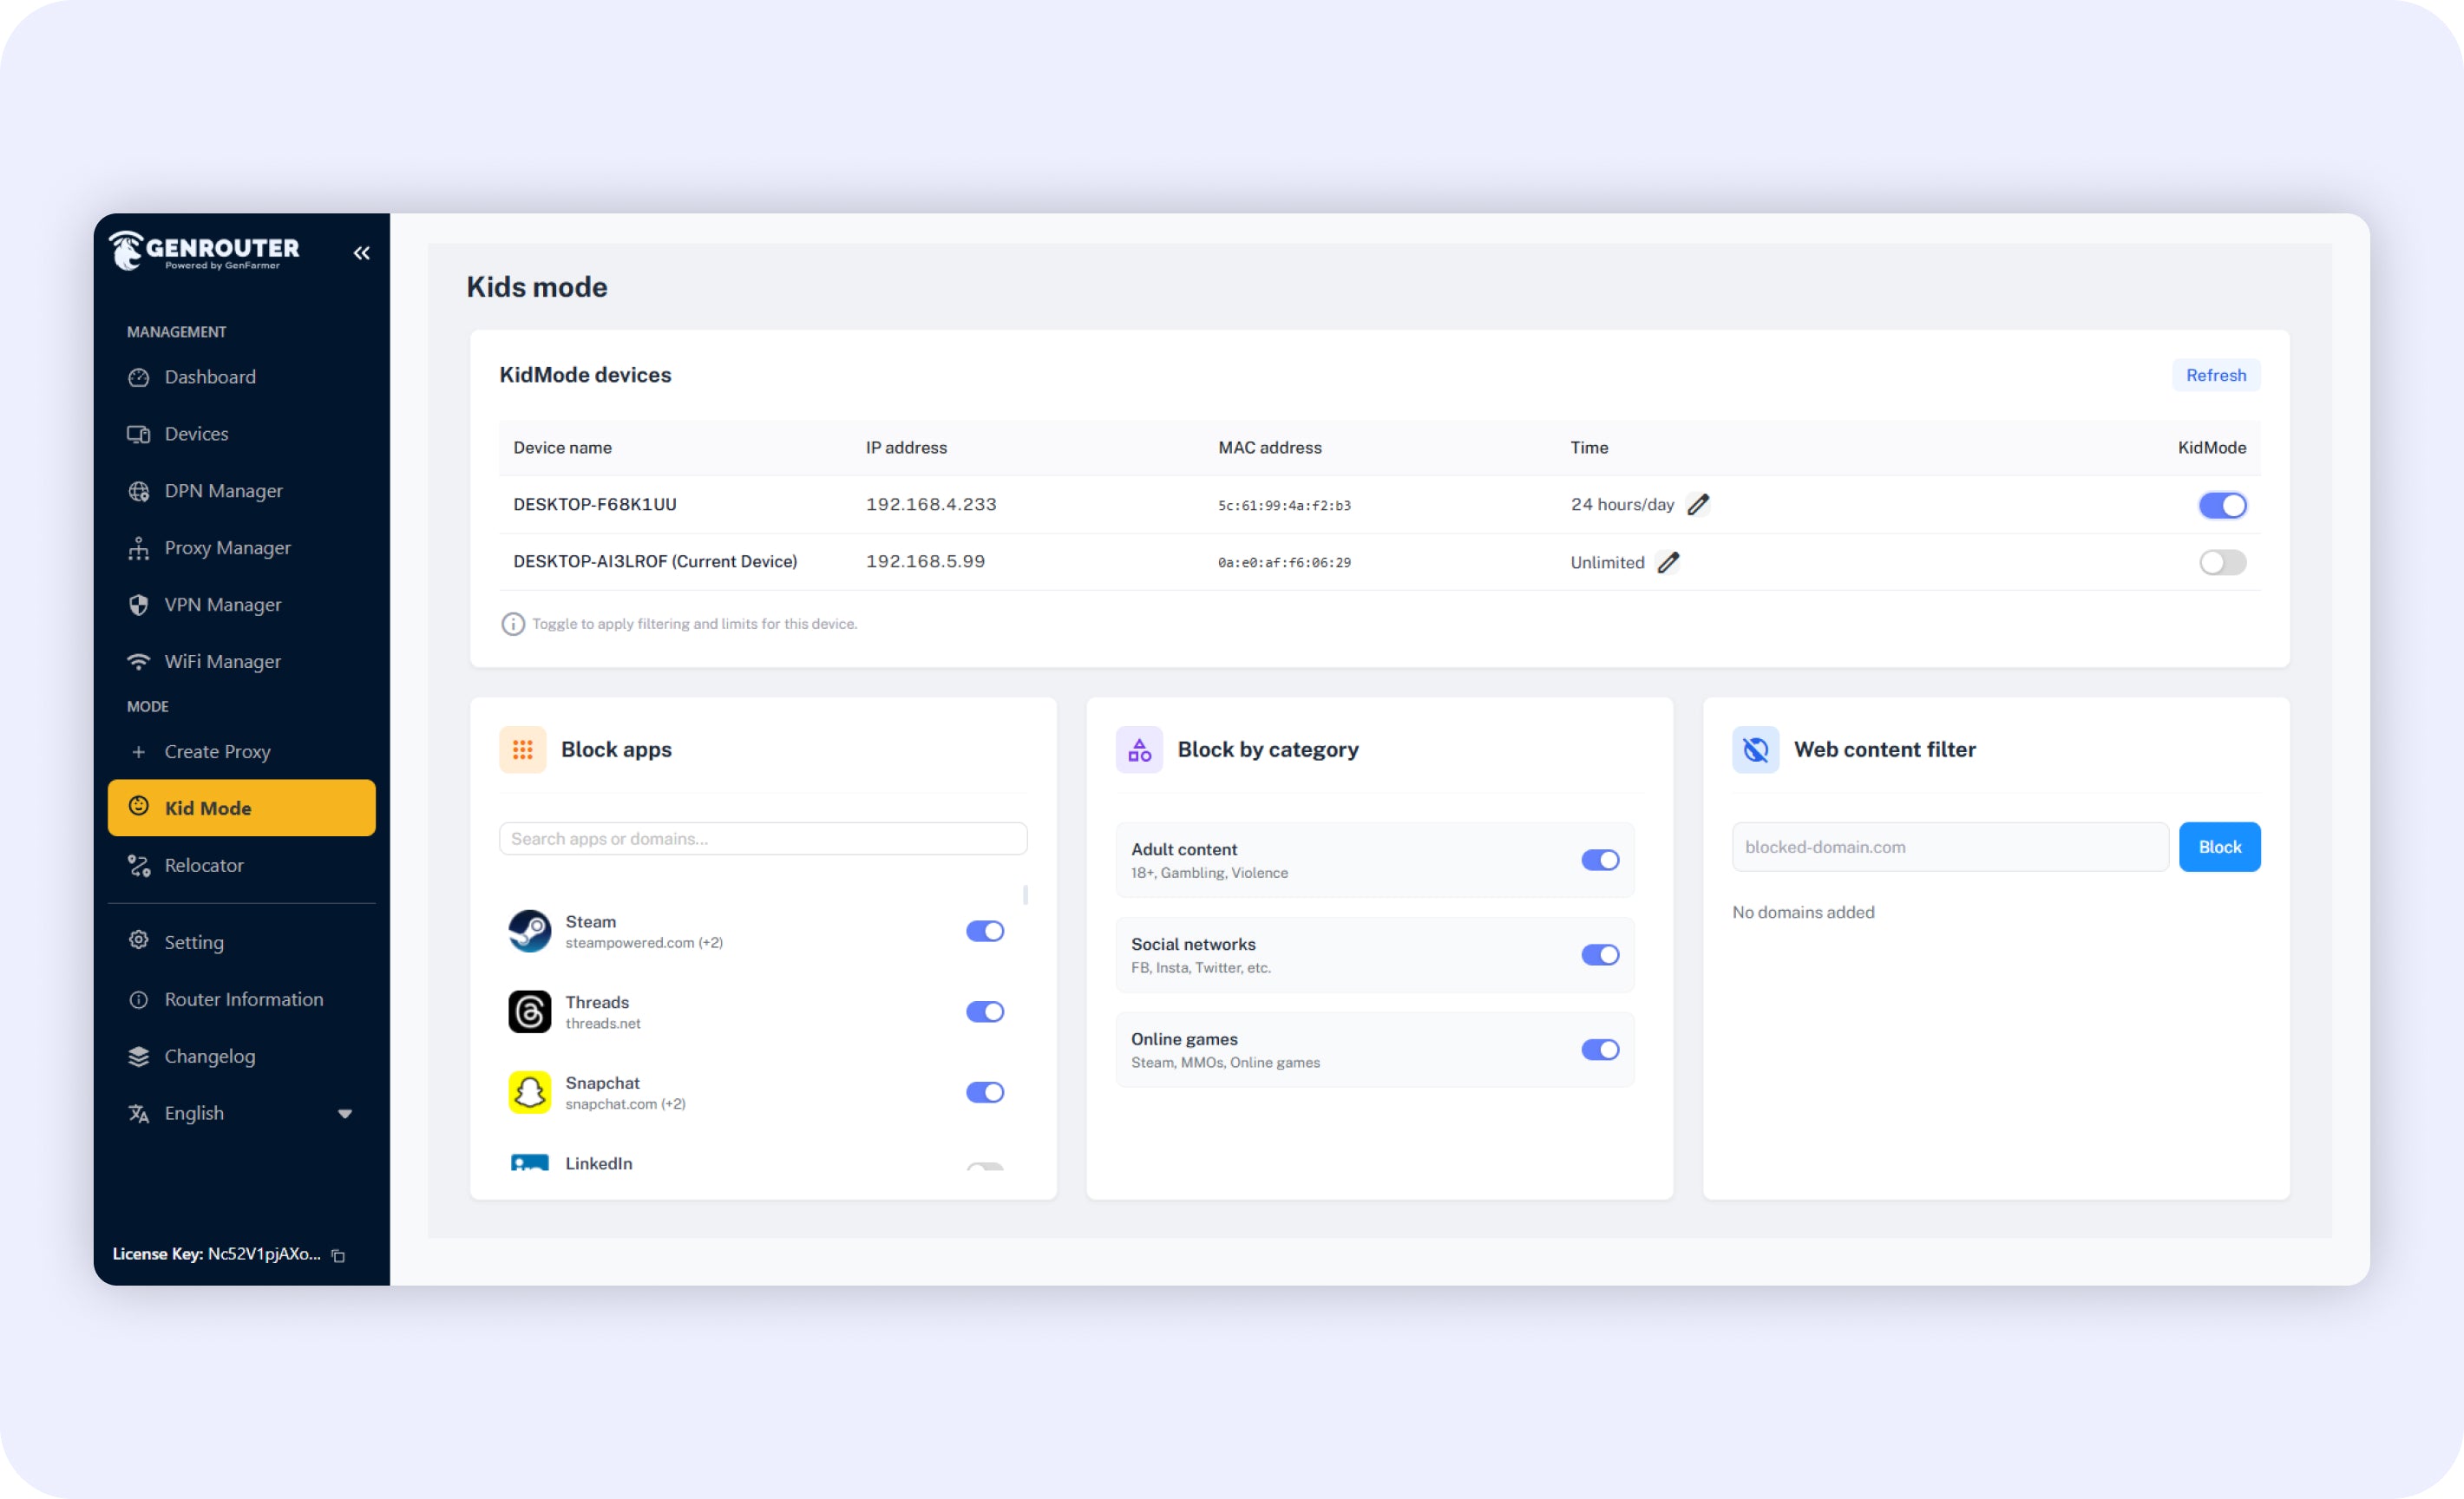
Task: Click the Block apps list scrollbar
Action: (x=1025, y=894)
